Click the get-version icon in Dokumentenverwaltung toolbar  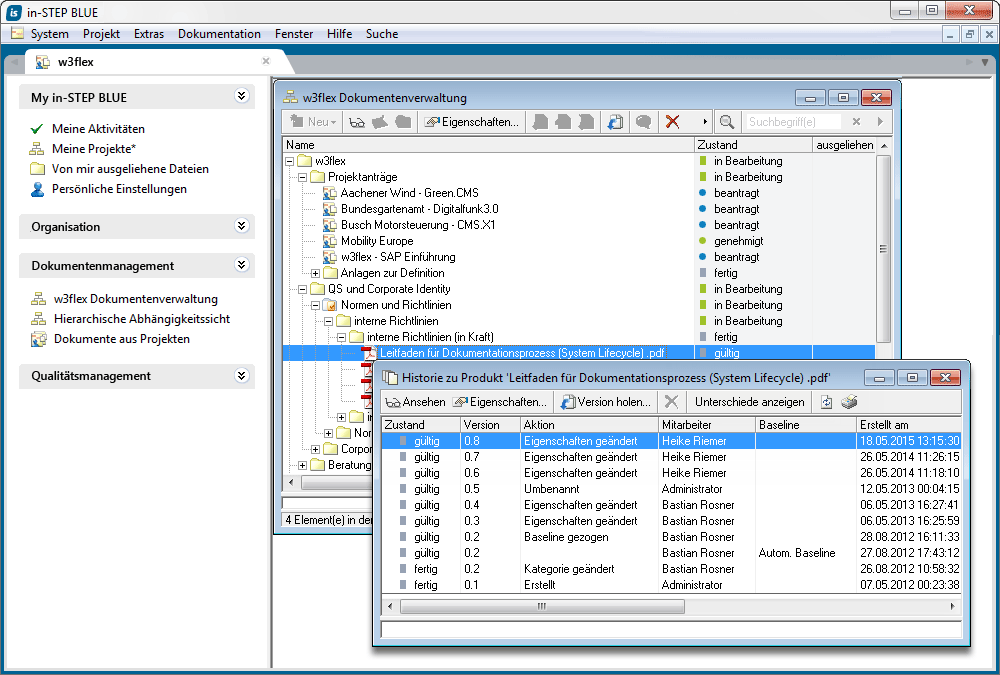[616, 122]
